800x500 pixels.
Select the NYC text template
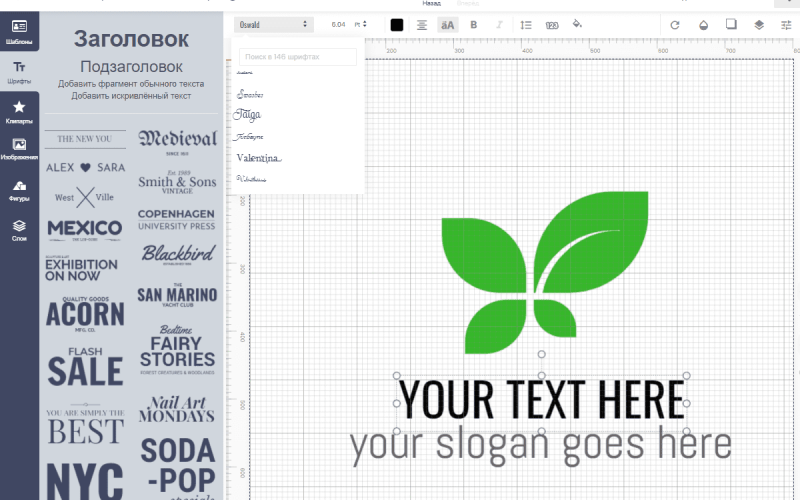(85, 481)
